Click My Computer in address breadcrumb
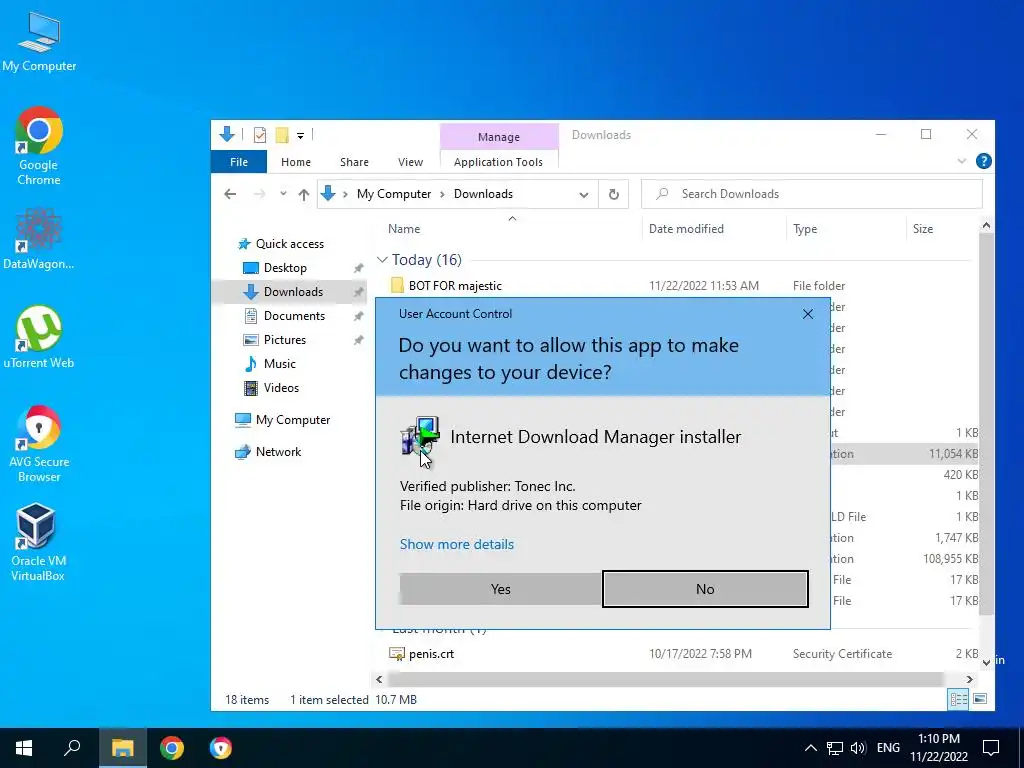The width and height of the screenshot is (1024, 768). click(394, 194)
